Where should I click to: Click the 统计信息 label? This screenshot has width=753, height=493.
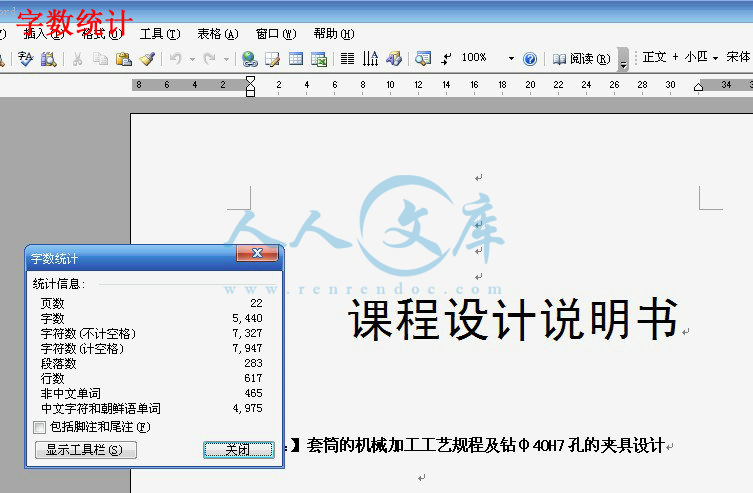tap(59, 284)
